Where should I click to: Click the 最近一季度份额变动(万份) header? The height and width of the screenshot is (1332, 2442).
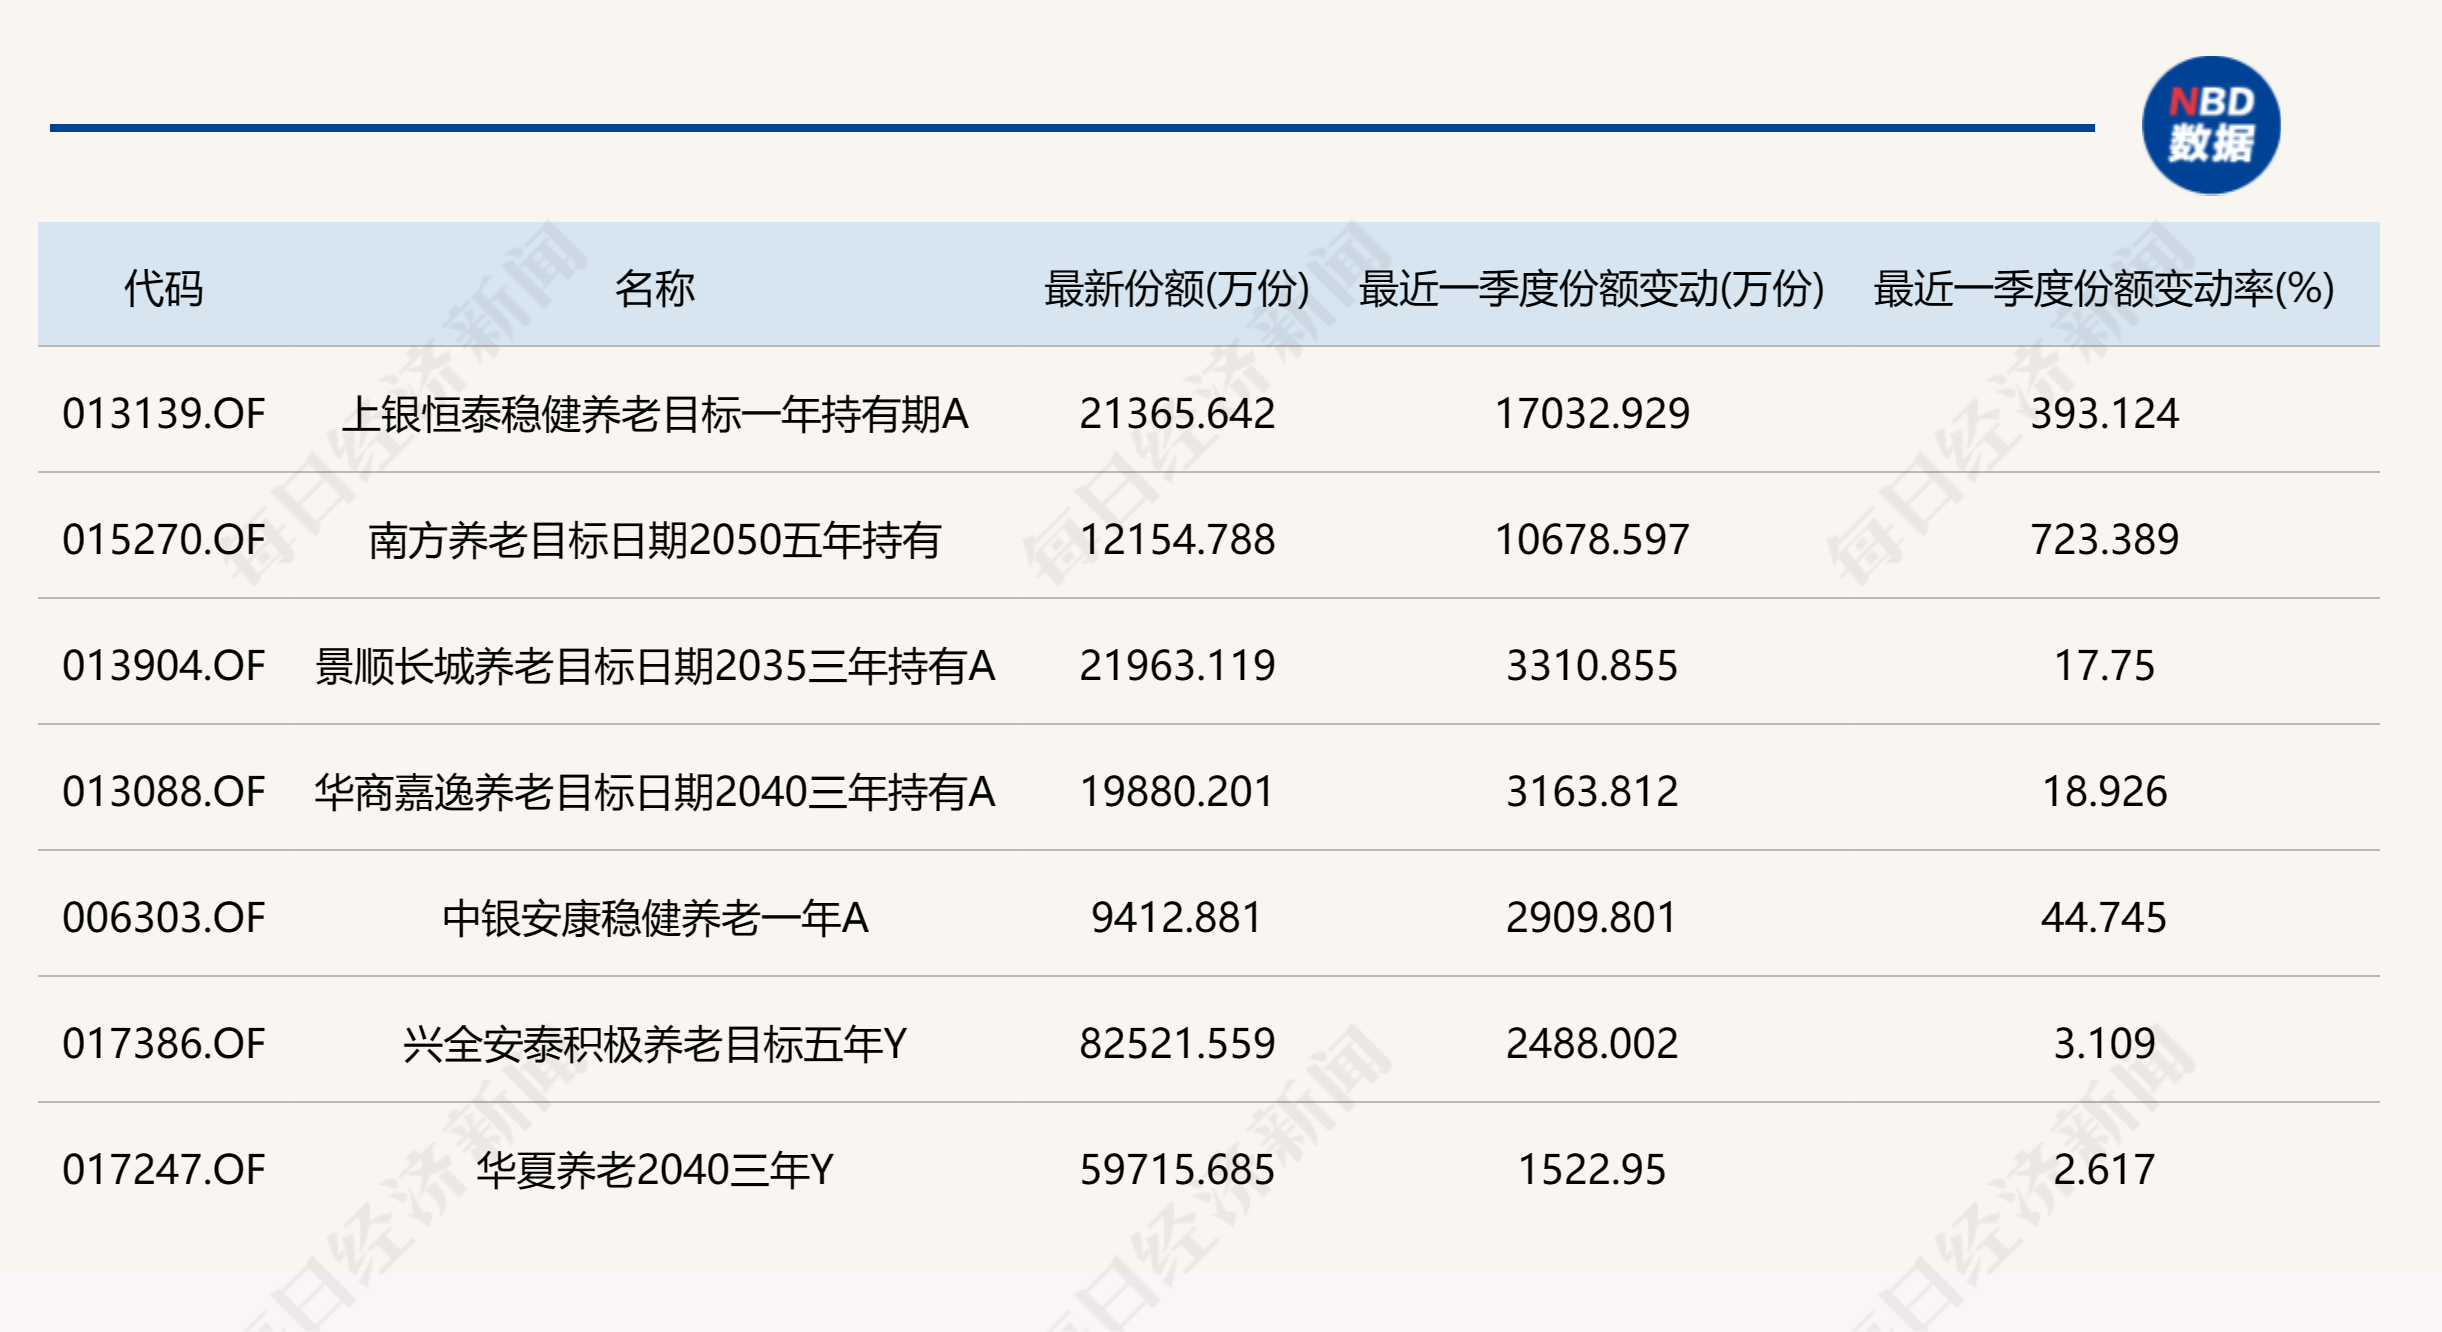[1592, 288]
